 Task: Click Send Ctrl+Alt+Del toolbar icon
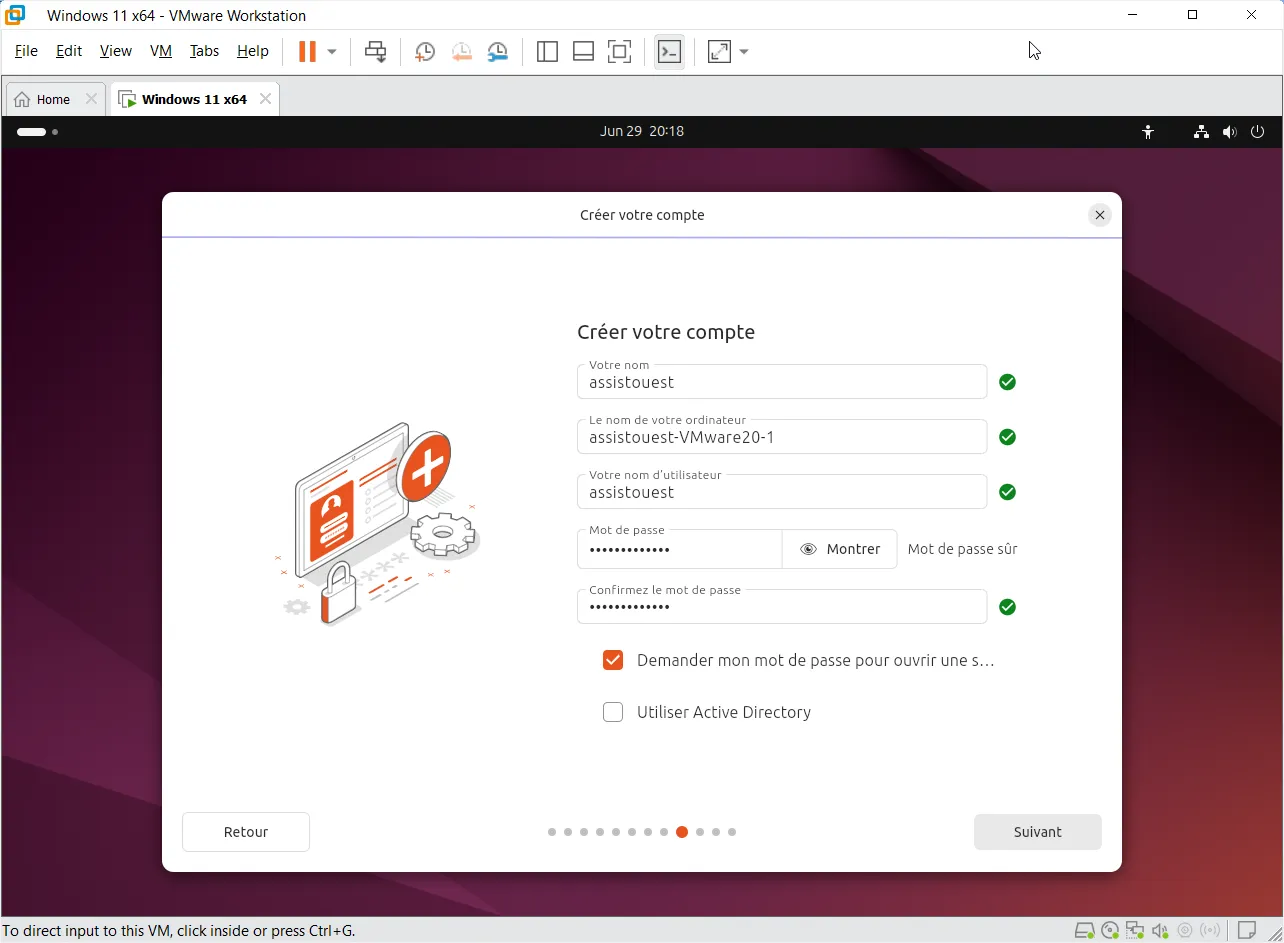point(376,52)
